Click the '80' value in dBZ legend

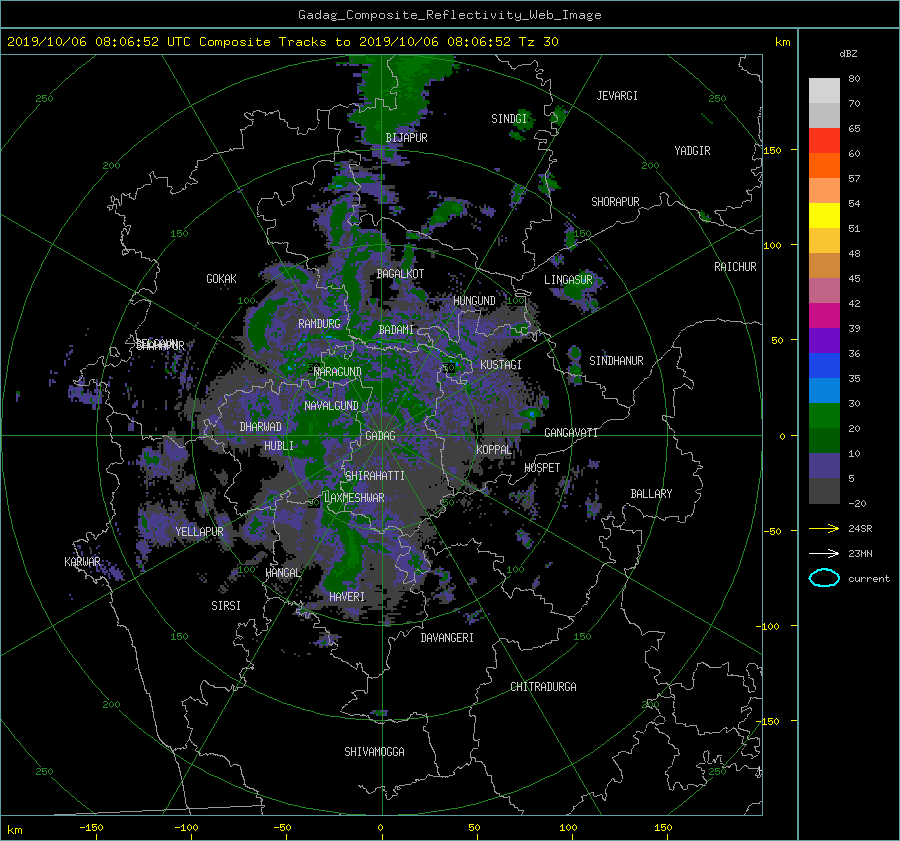(x=854, y=79)
